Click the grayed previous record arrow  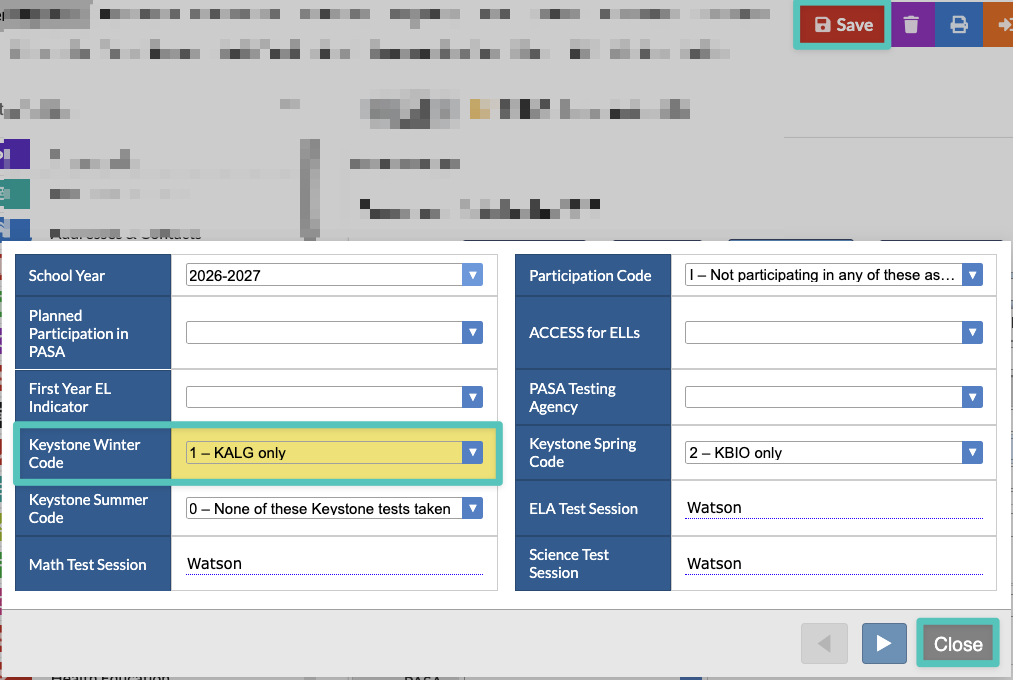click(824, 643)
